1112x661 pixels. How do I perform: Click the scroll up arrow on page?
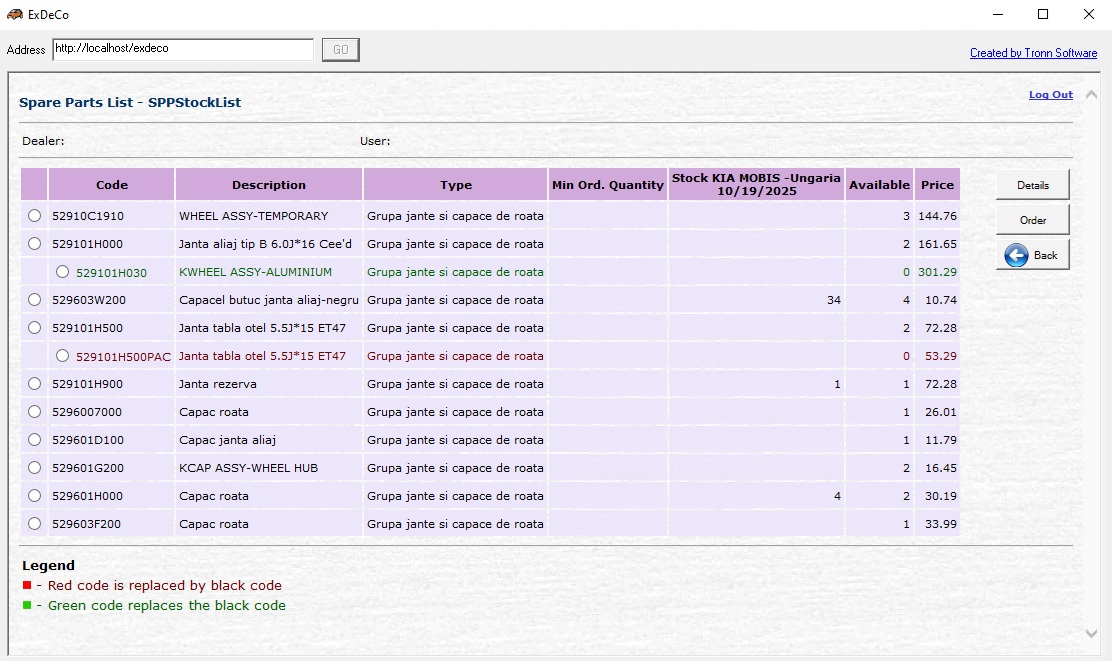[x=1091, y=96]
